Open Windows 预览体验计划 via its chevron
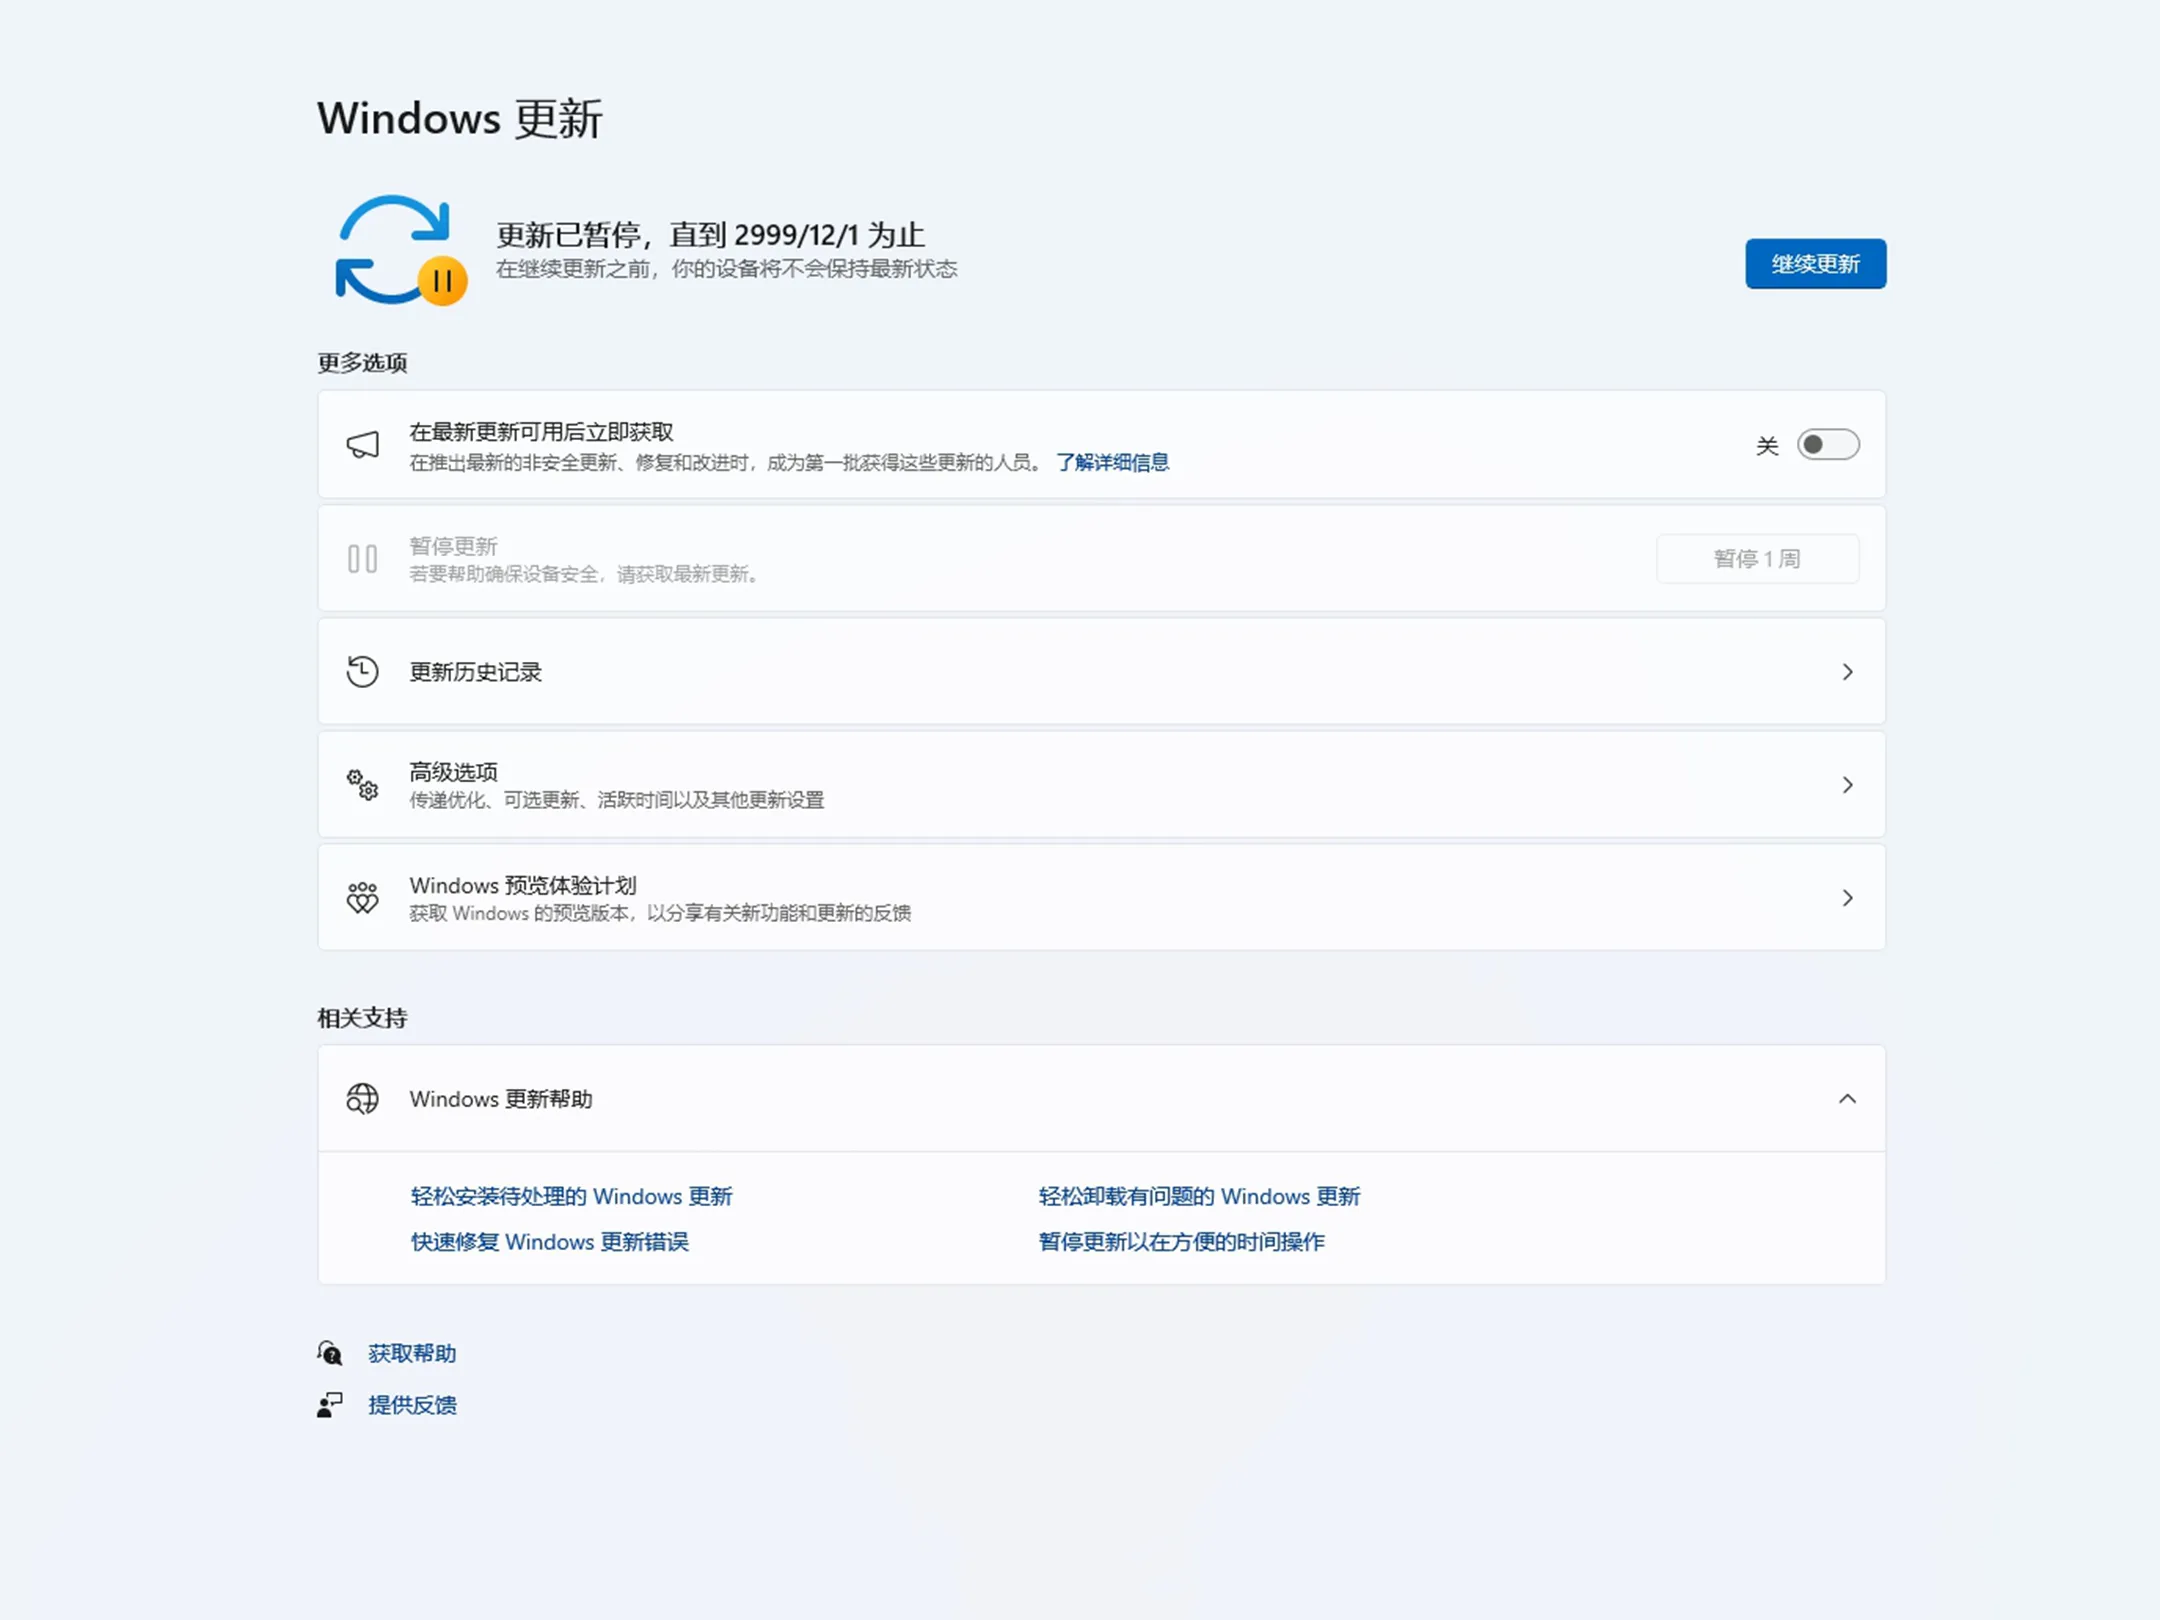This screenshot has height=1620, width=2160. [1847, 898]
